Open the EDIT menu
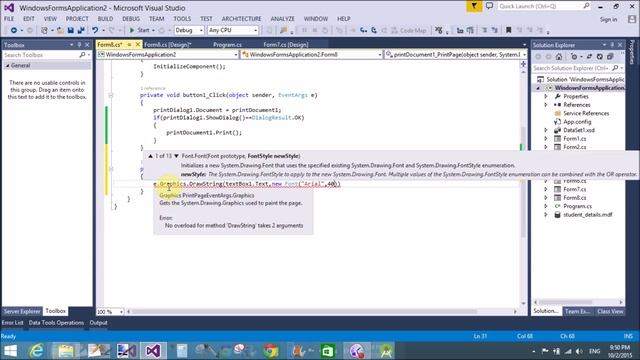 29,19
